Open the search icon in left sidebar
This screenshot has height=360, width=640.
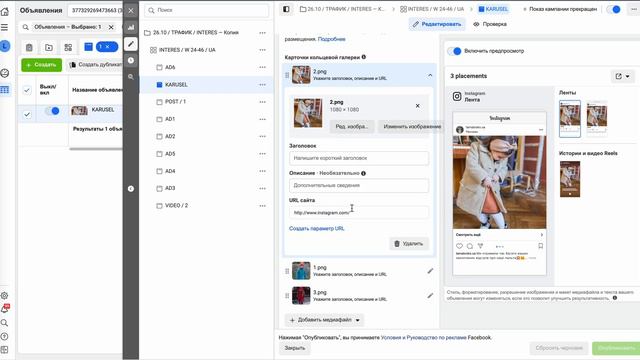pyautogui.click(x=4, y=323)
